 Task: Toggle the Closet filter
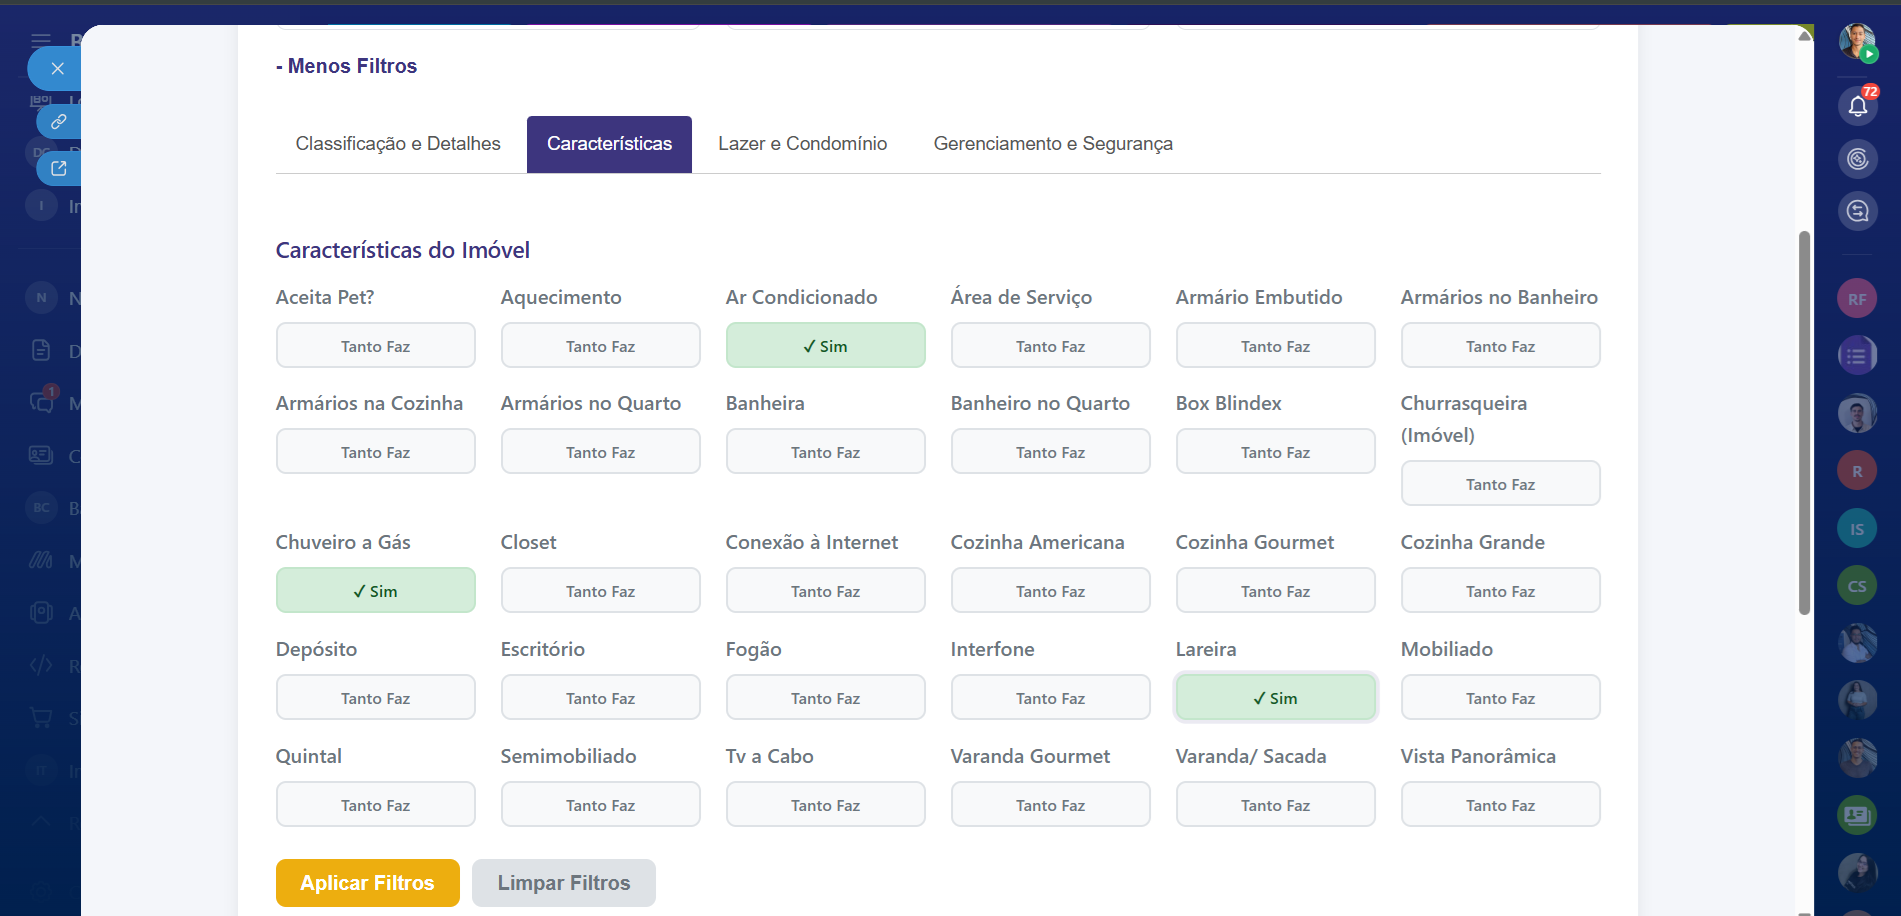click(x=601, y=591)
